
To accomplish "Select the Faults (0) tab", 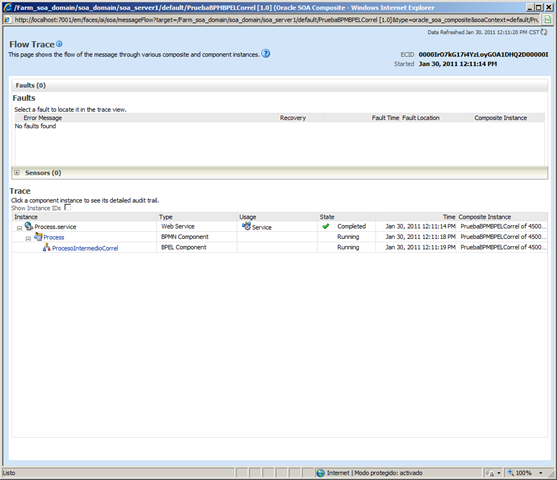I will pyautogui.click(x=31, y=85).
